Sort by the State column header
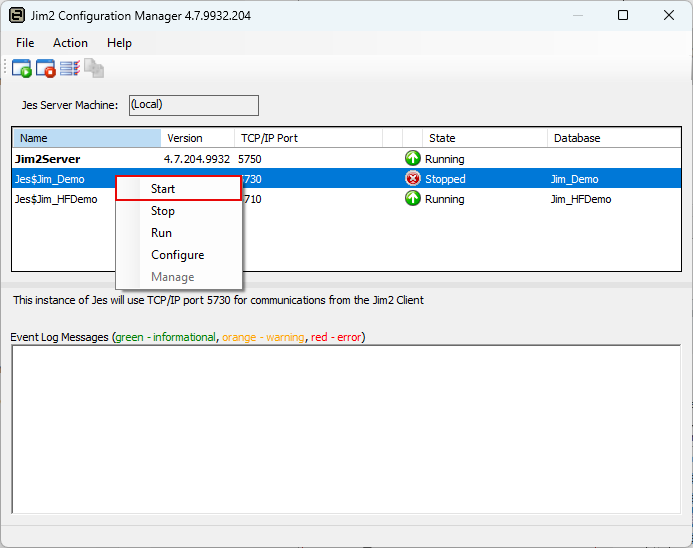This screenshot has width=693, height=548. (485, 138)
